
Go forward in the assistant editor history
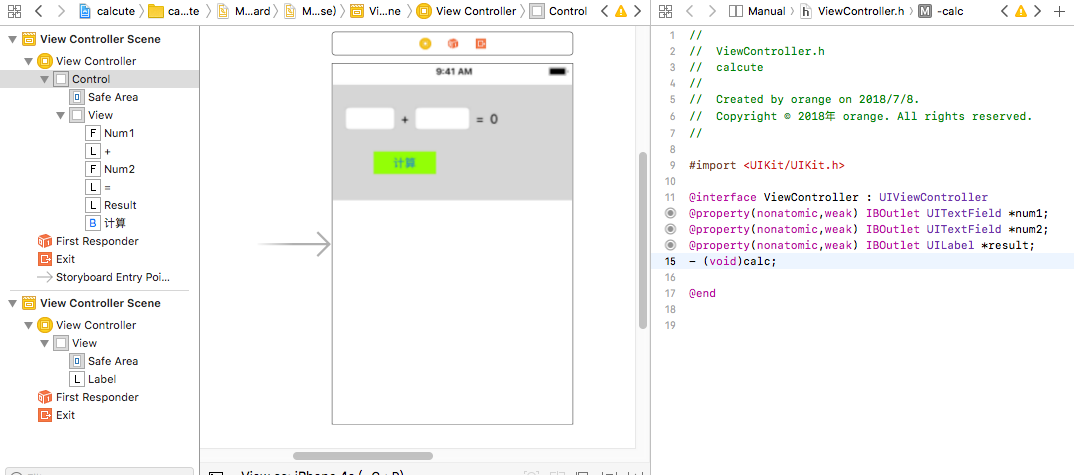[x=712, y=11]
